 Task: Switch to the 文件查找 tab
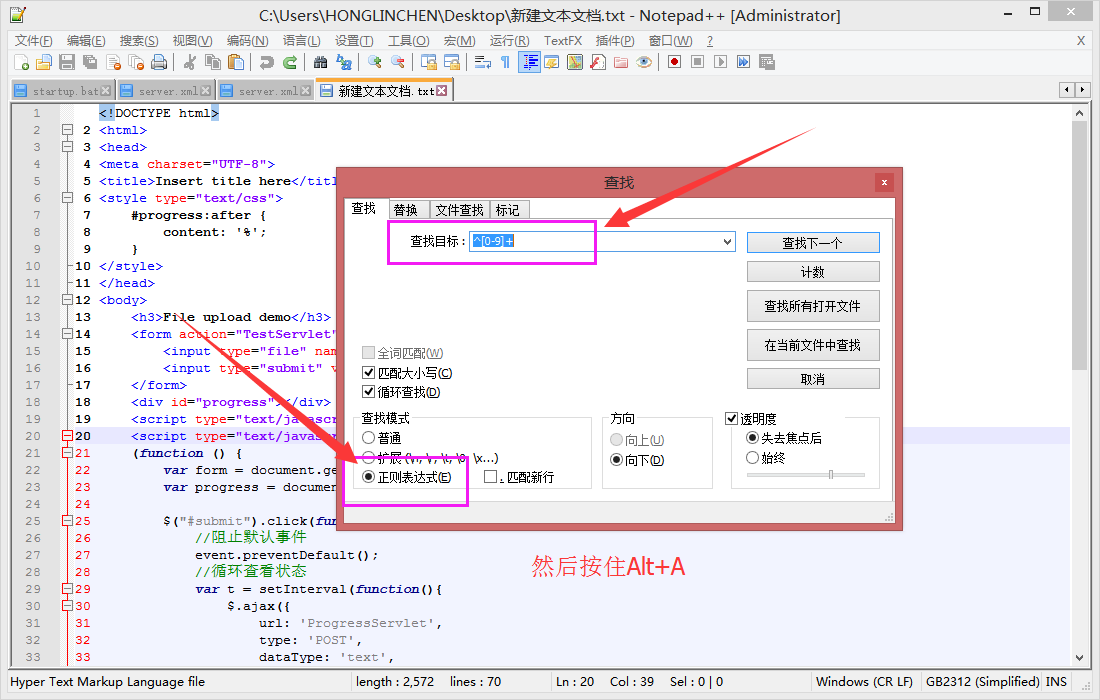(459, 210)
